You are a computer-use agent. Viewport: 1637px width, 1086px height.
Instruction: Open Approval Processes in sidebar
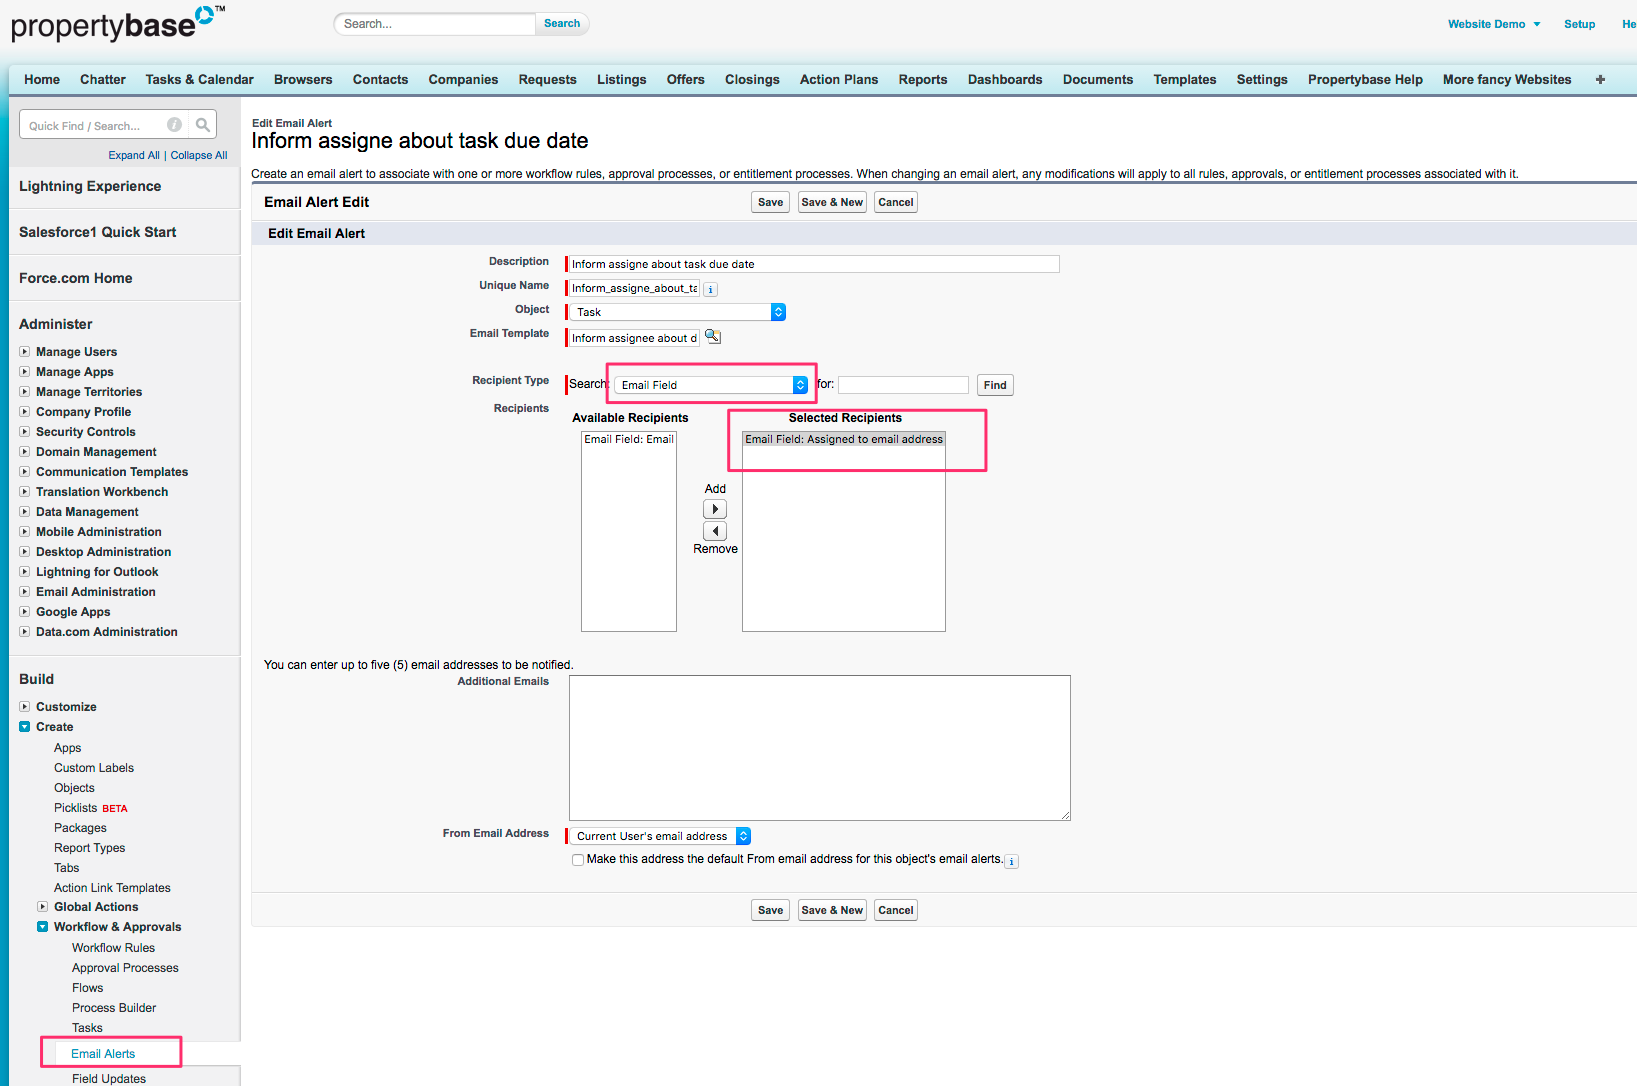(125, 968)
